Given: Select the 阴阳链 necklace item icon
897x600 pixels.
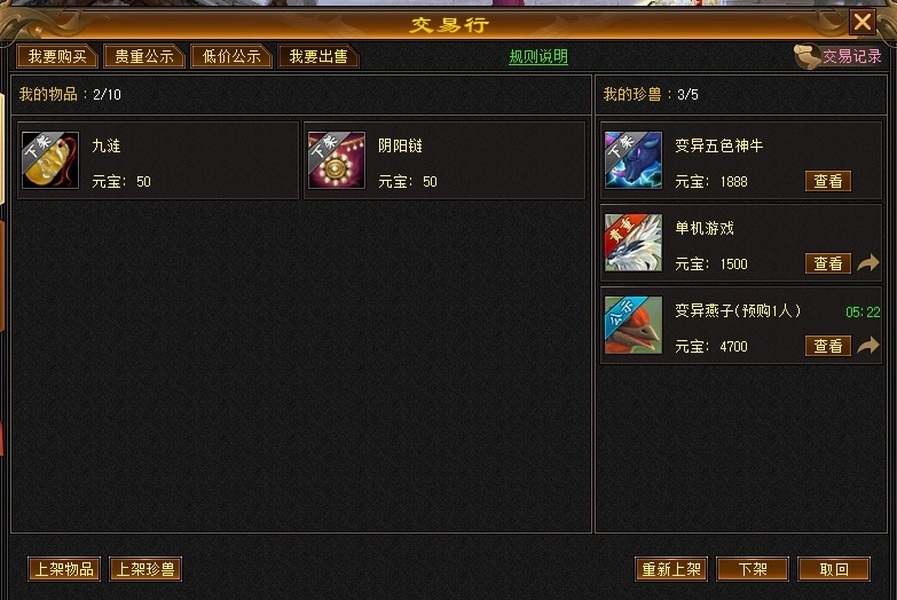Looking at the screenshot, I should click(x=336, y=160).
